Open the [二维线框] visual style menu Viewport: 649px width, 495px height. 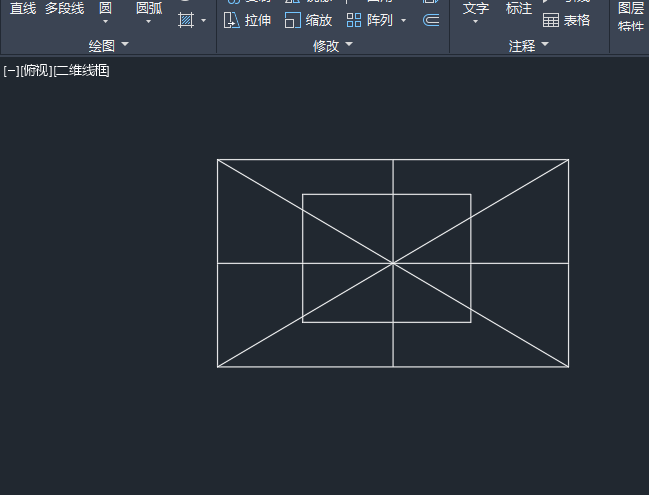(82, 71)
